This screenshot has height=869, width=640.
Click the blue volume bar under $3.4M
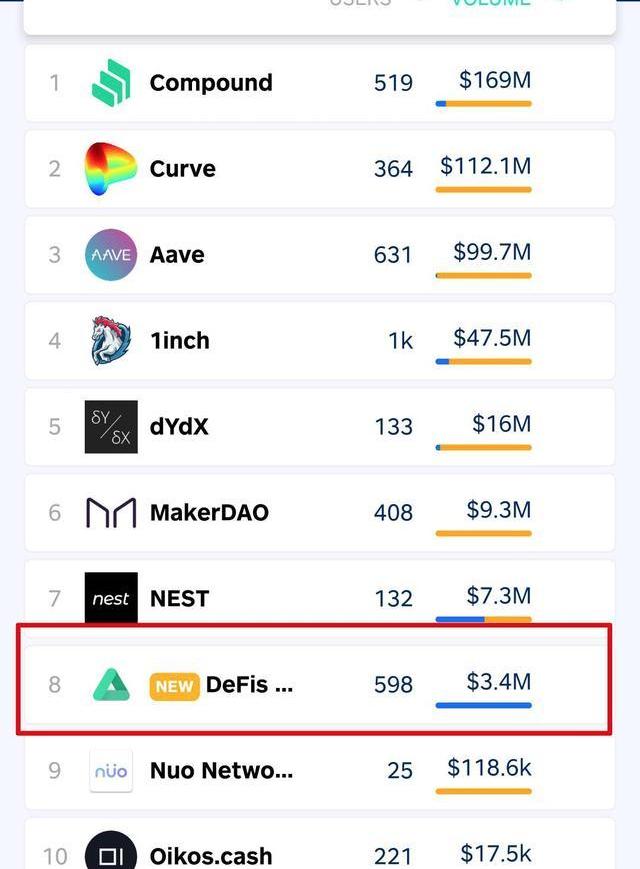point(483,706)
